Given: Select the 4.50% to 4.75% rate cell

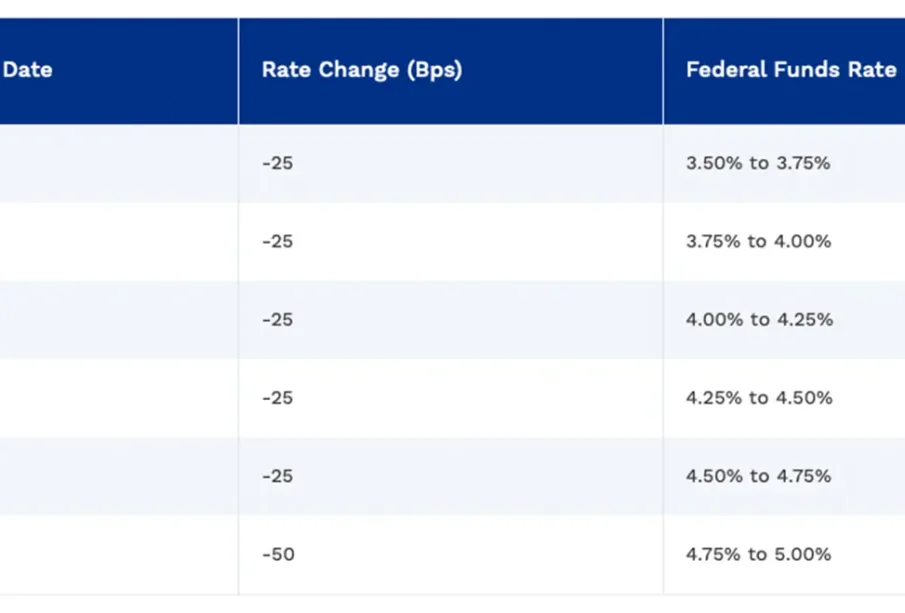Looking at the screenshot, I should (758, 476).
